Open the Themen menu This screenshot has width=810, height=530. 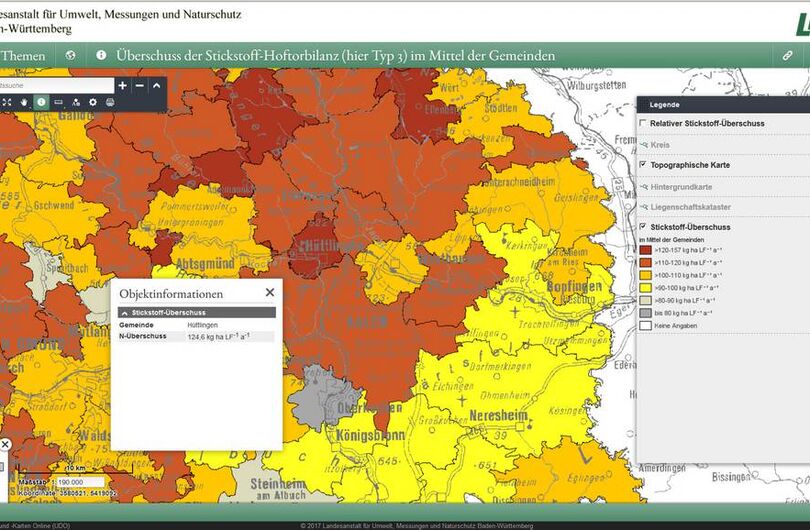point(23,56)
